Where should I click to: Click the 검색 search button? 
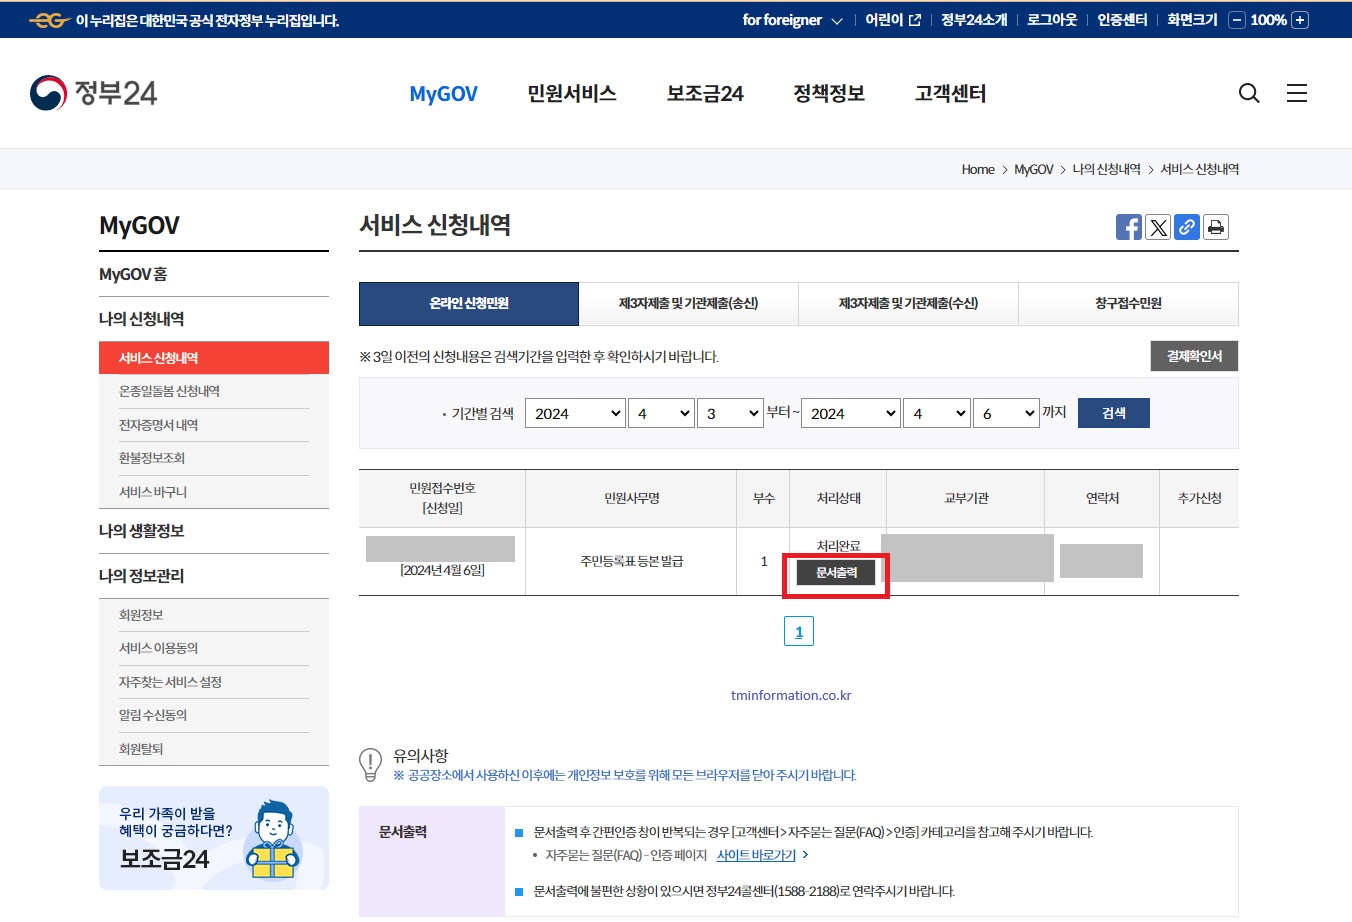tap(1113, 412)
